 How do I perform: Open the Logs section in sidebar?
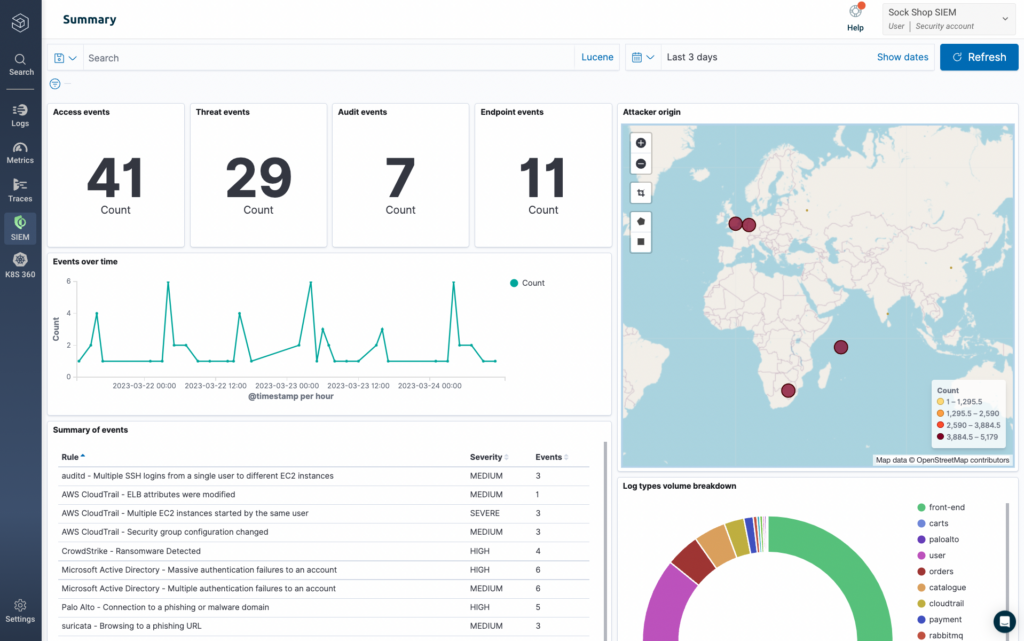20,115
